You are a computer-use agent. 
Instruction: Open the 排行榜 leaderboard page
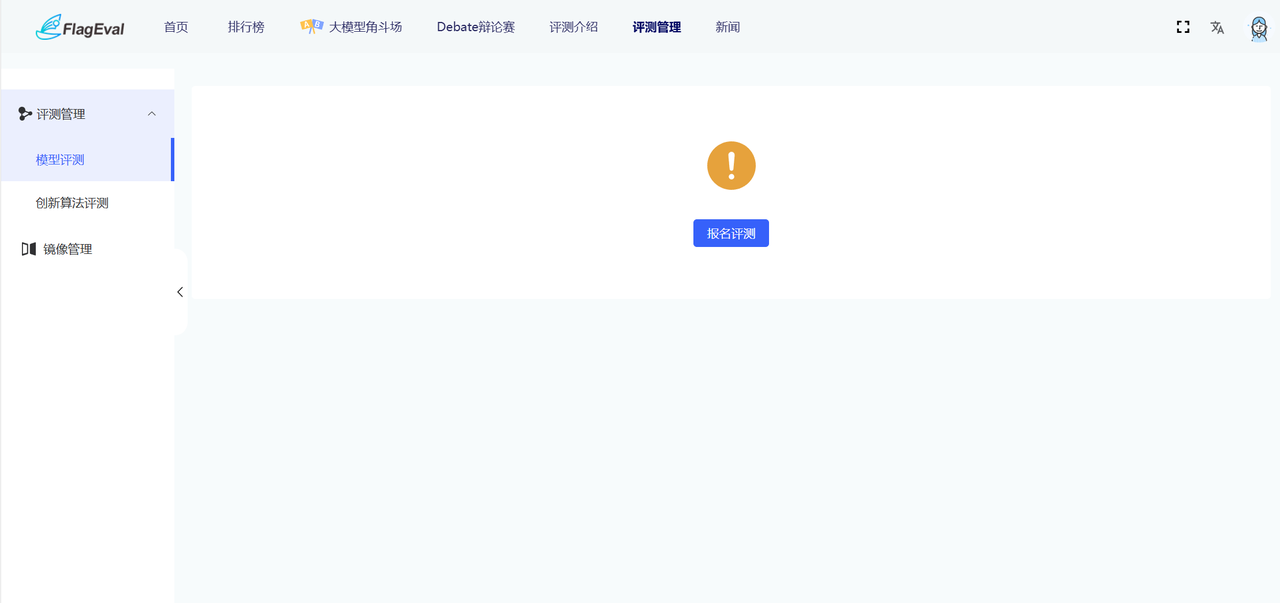246,27
